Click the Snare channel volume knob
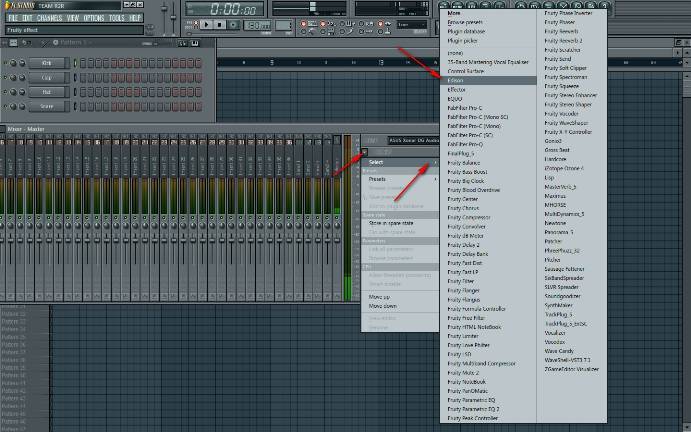 click(x=22, y=106)
